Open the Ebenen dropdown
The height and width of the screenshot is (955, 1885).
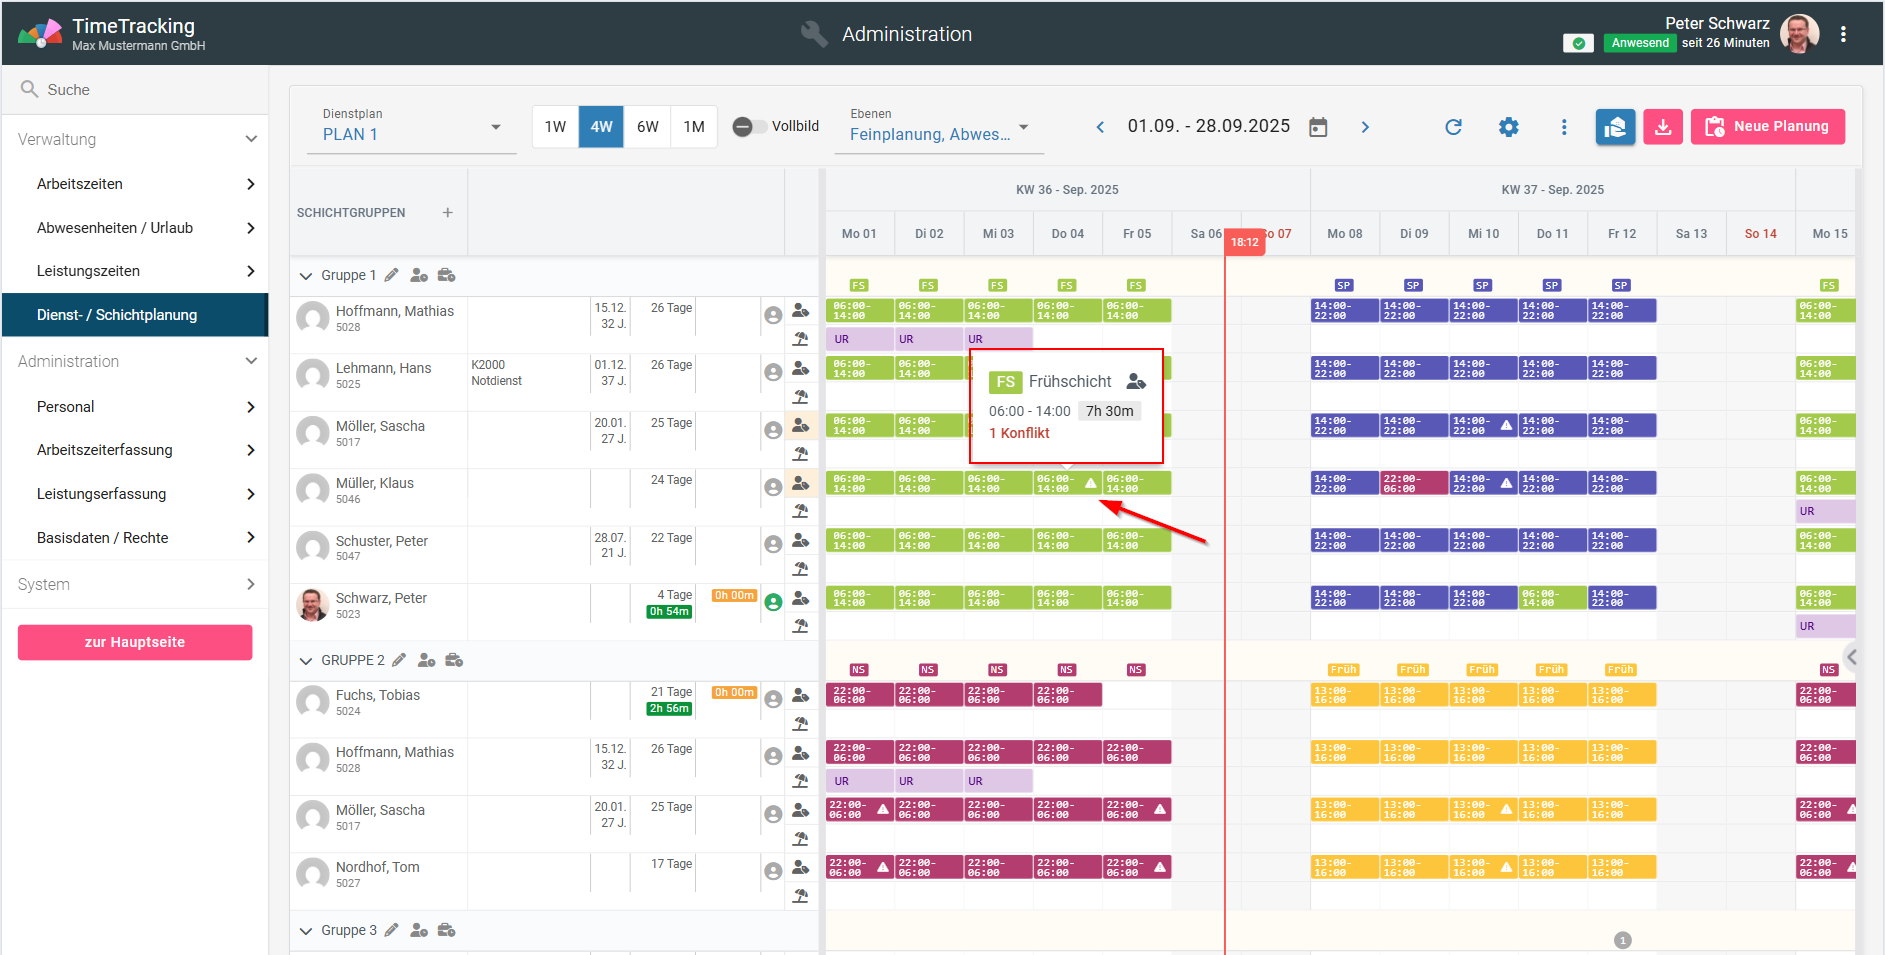(938, 127)
